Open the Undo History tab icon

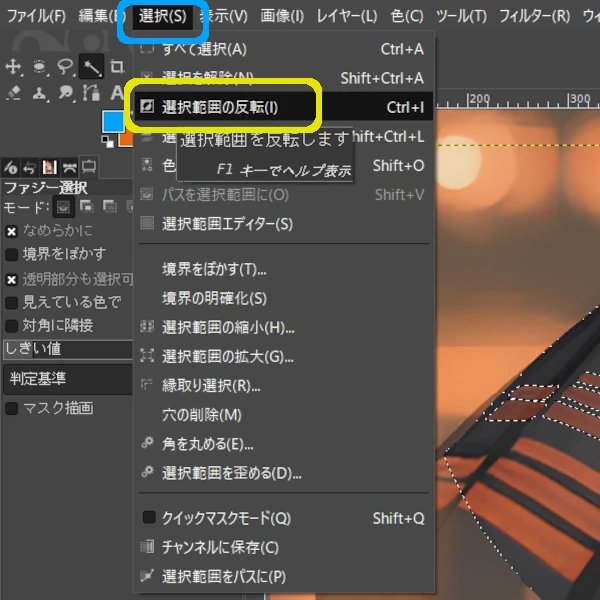tap(29, 168)
